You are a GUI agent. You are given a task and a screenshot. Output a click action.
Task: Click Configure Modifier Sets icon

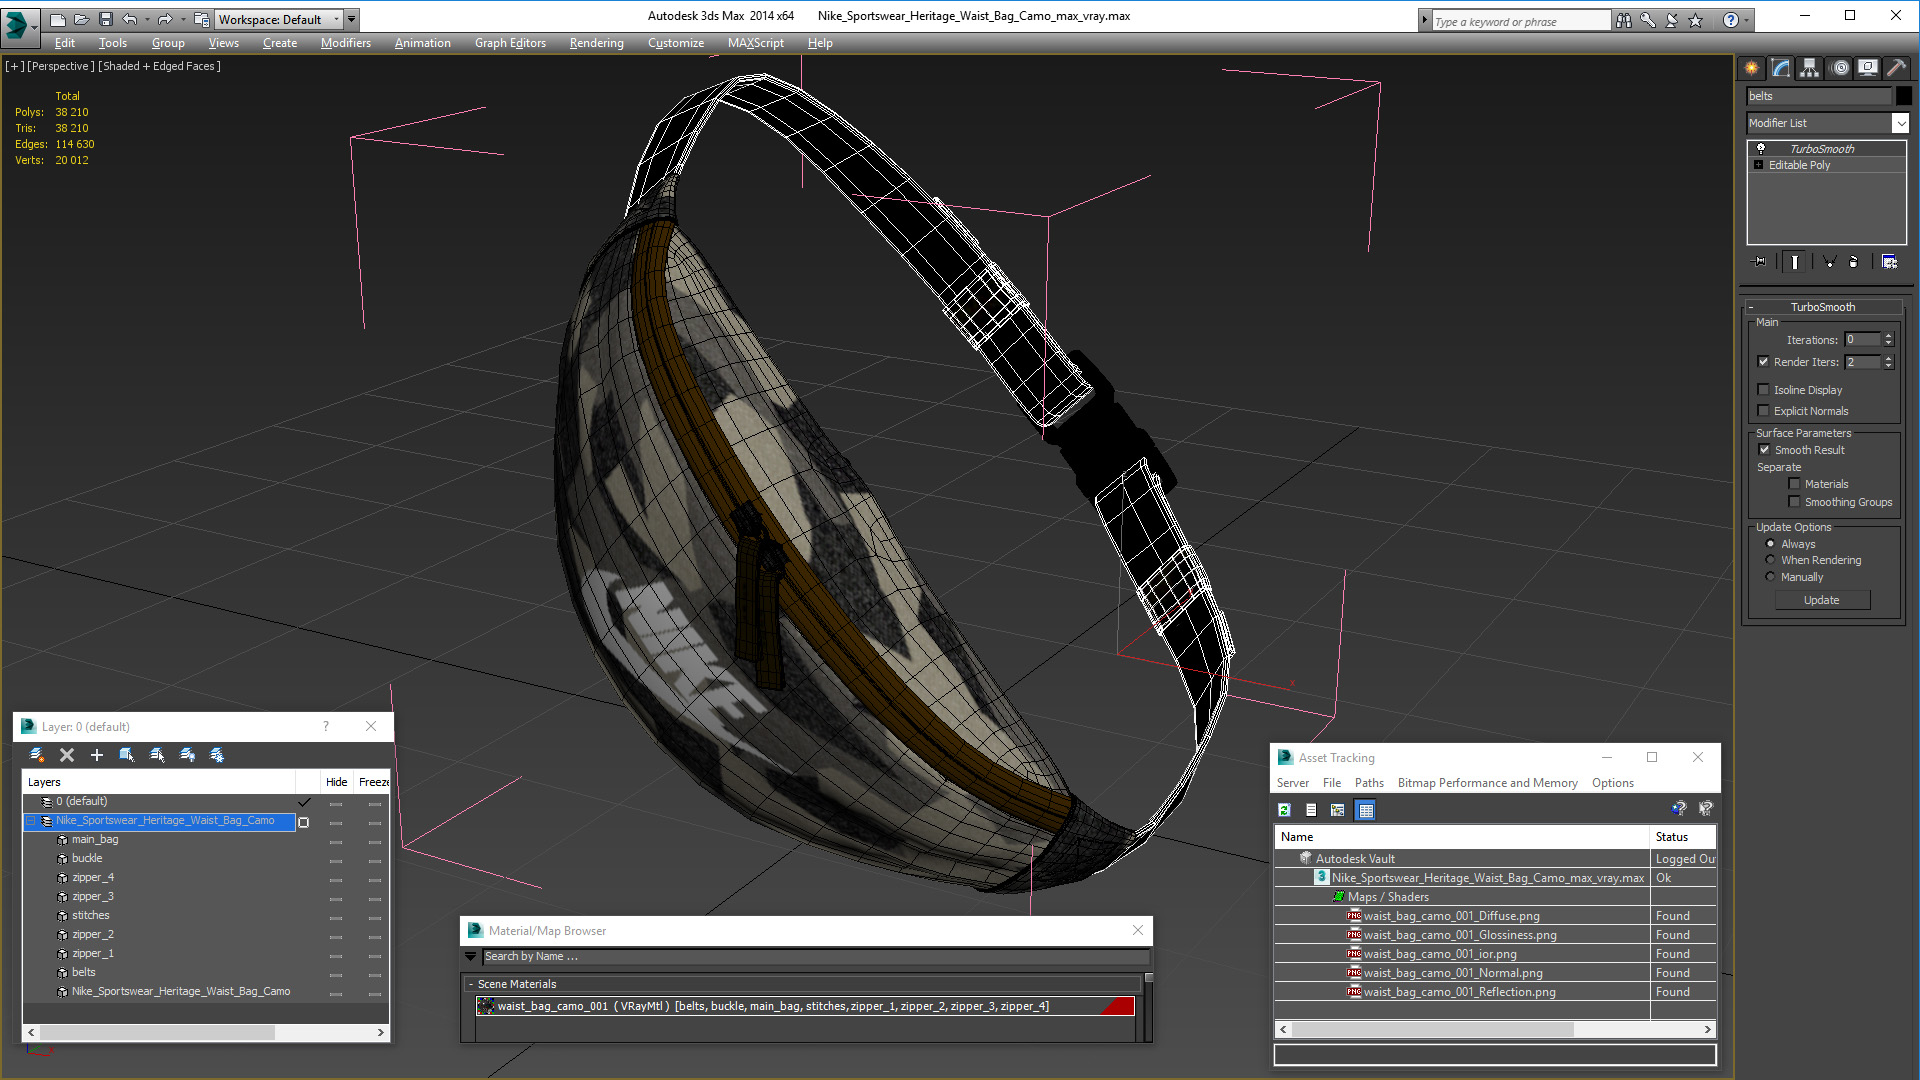[x=1889, y=262]
